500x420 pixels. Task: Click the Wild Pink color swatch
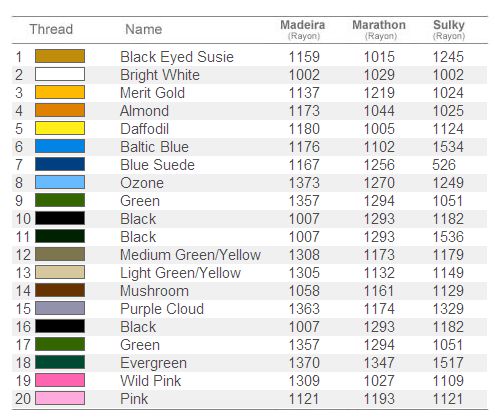tap(60, 380)
